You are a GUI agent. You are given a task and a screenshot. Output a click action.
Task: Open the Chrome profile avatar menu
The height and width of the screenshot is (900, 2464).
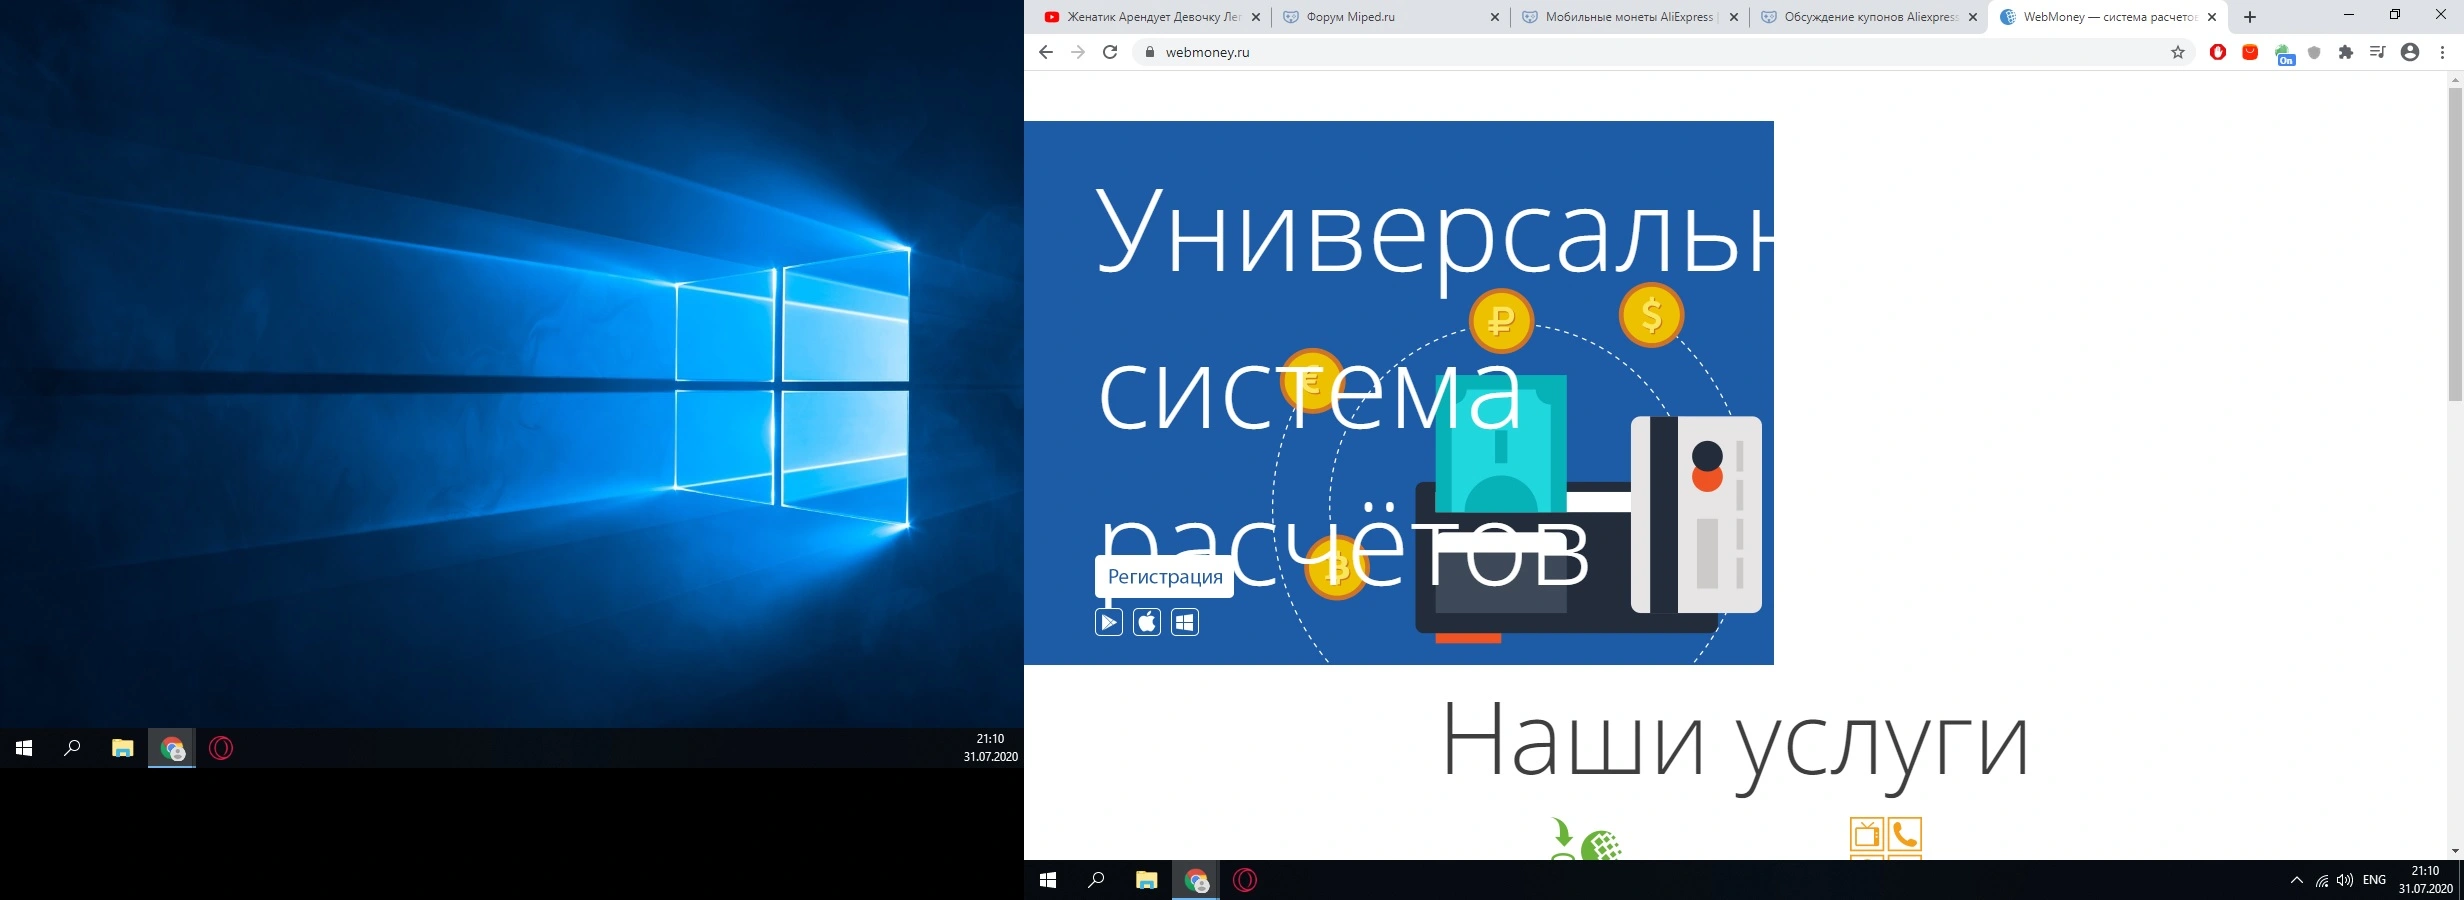(2410, 52)
